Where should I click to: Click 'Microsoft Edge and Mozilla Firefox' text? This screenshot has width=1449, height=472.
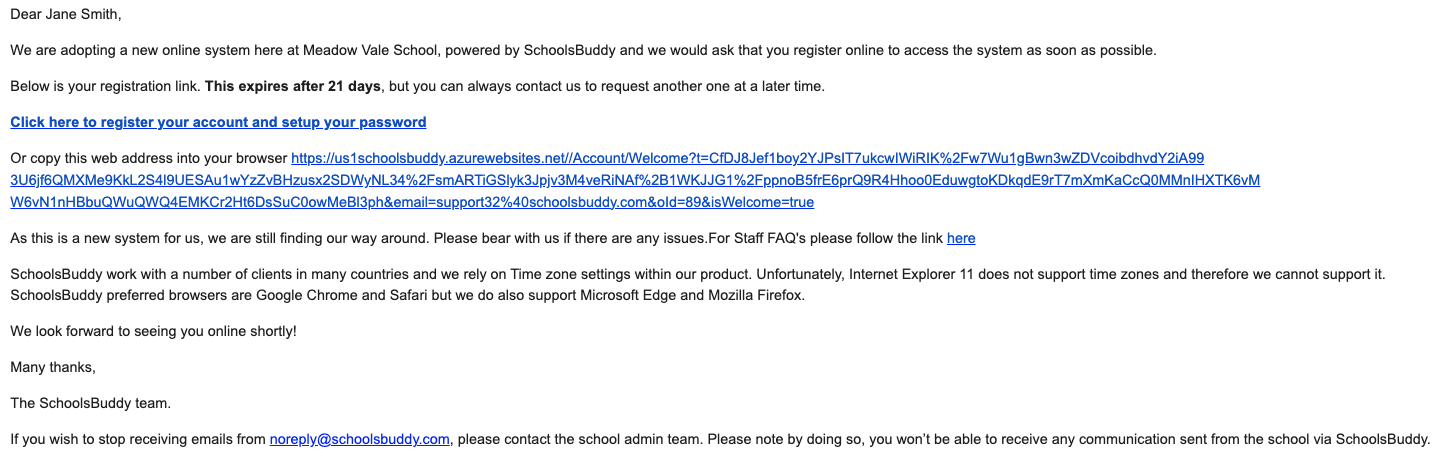pyautogui.click(x=690, y=295)
